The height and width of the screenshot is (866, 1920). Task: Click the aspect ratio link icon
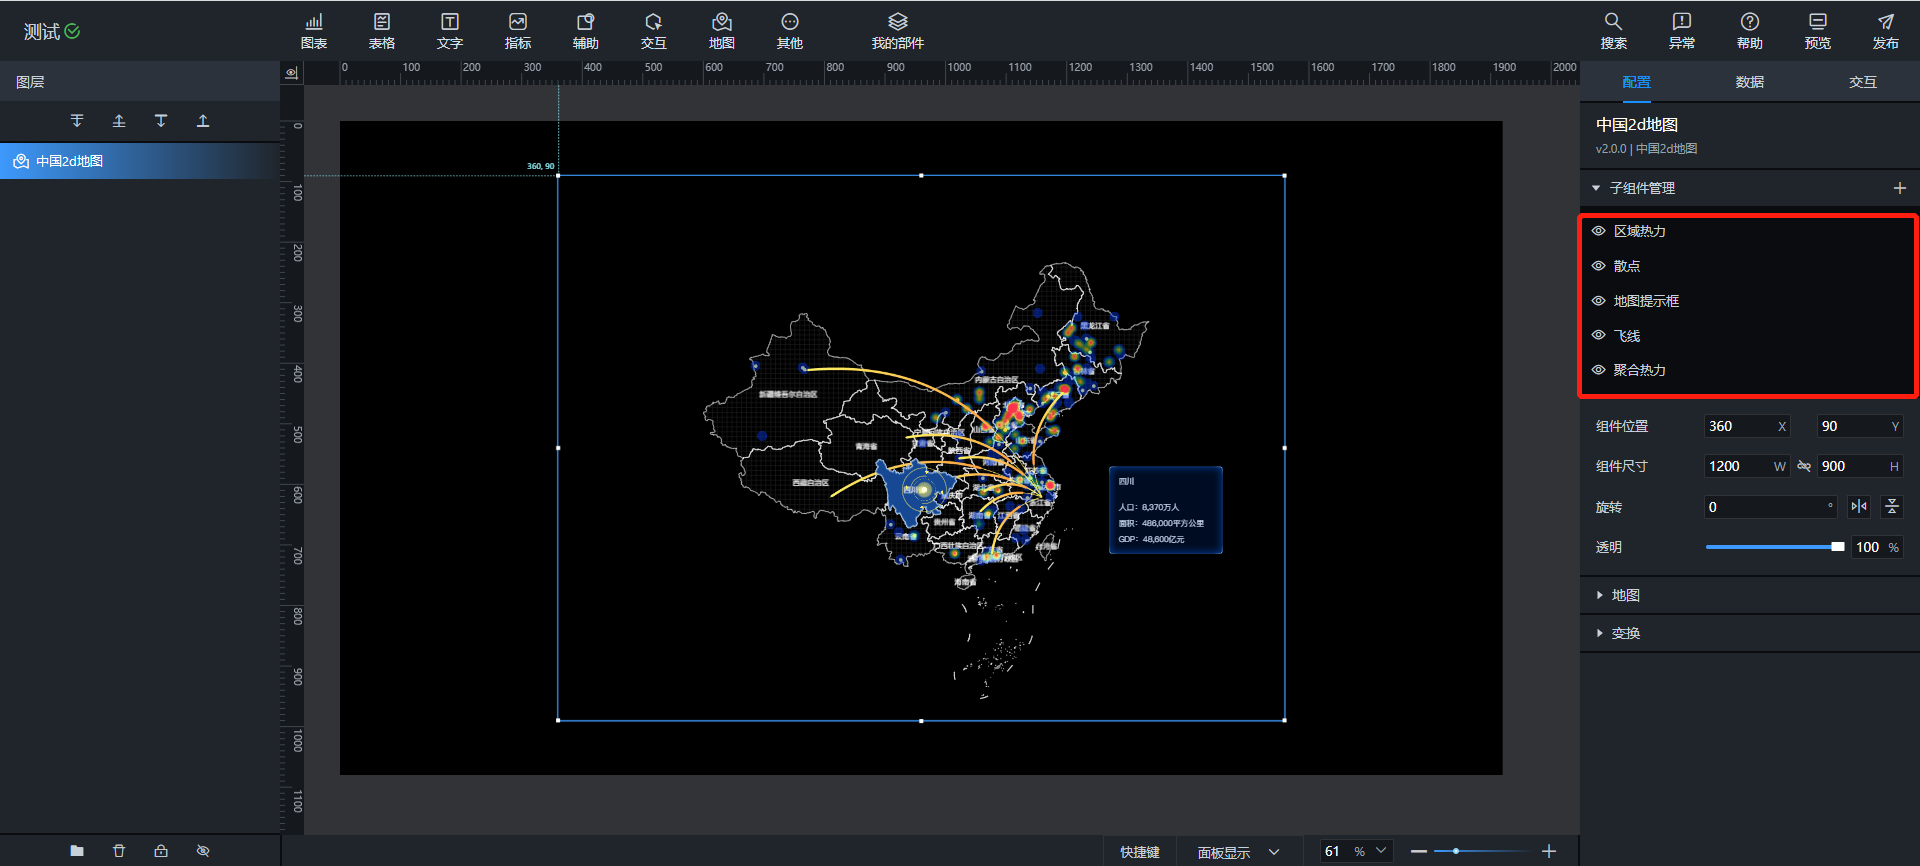pos(1804,466)
